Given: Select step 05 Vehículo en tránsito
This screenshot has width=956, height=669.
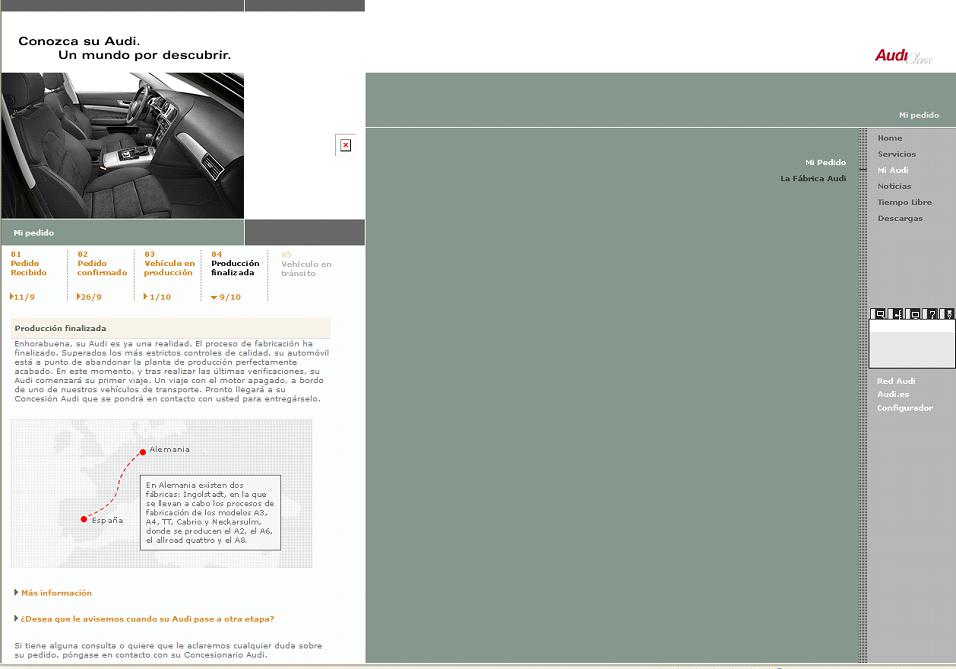Looking at the screenshot, I should point(306,264).
